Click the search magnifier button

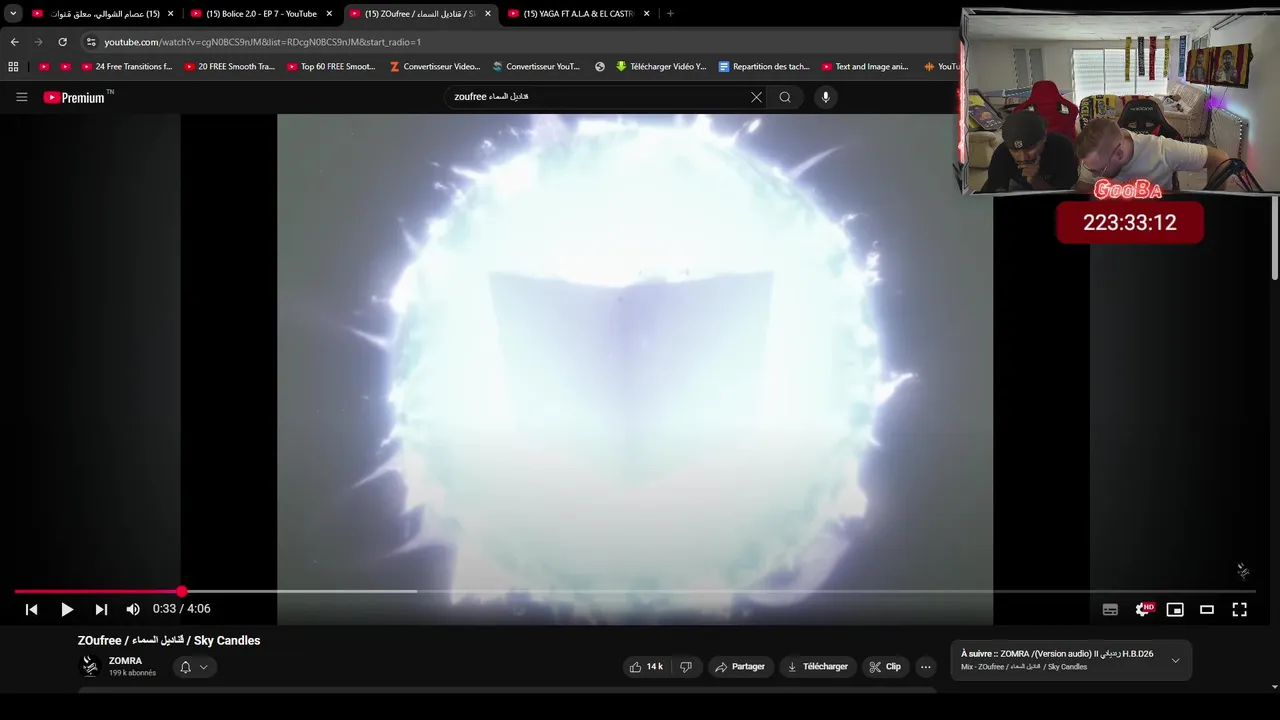tap(785, 97)
